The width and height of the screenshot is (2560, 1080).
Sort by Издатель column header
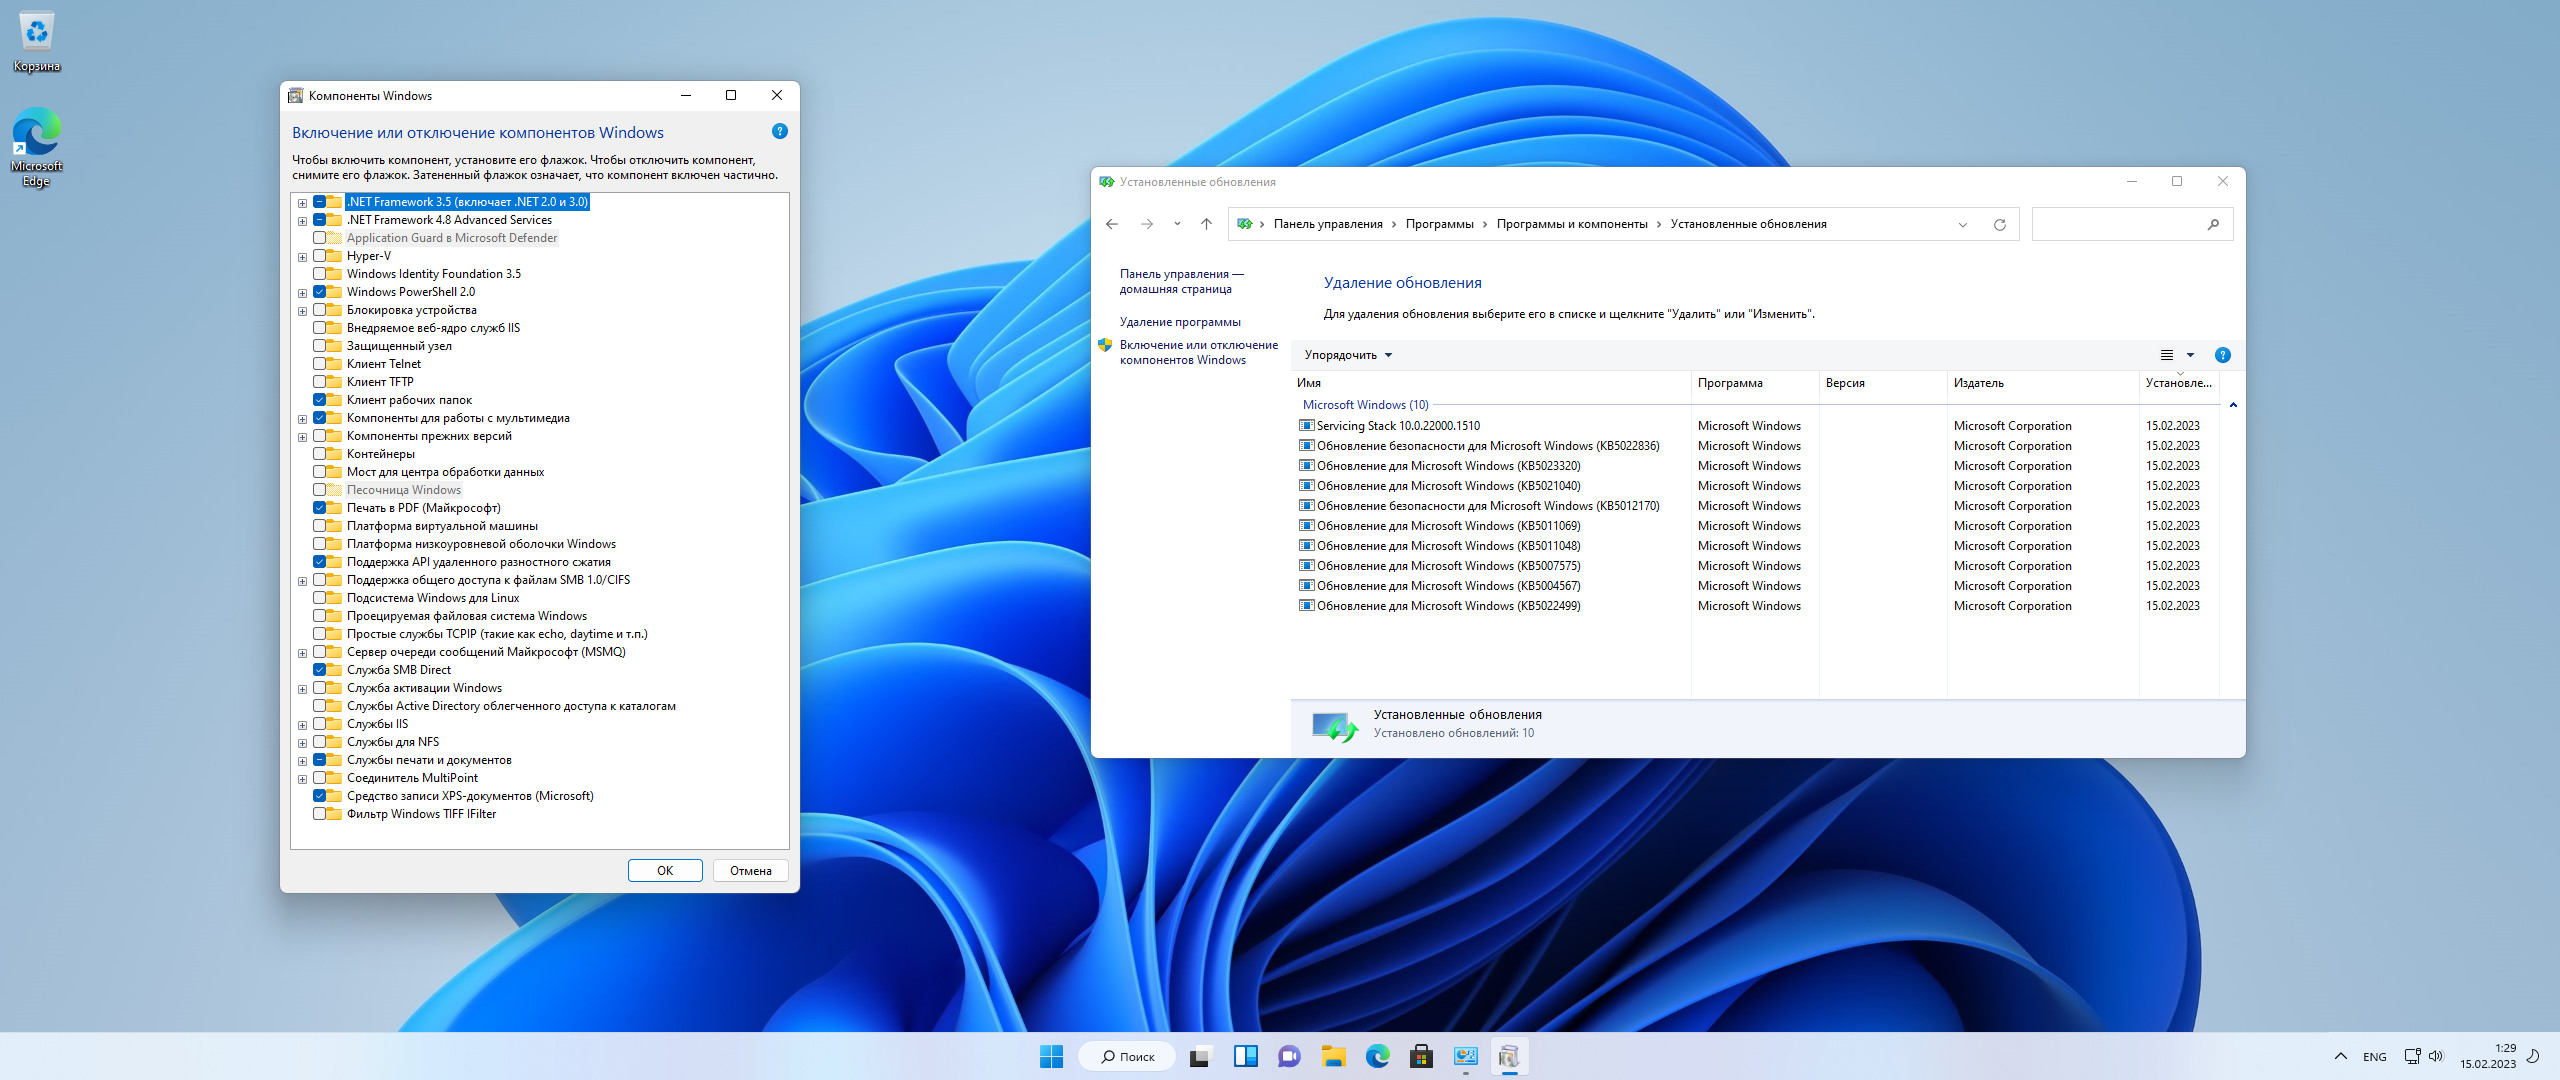[x=2042, y=383]
